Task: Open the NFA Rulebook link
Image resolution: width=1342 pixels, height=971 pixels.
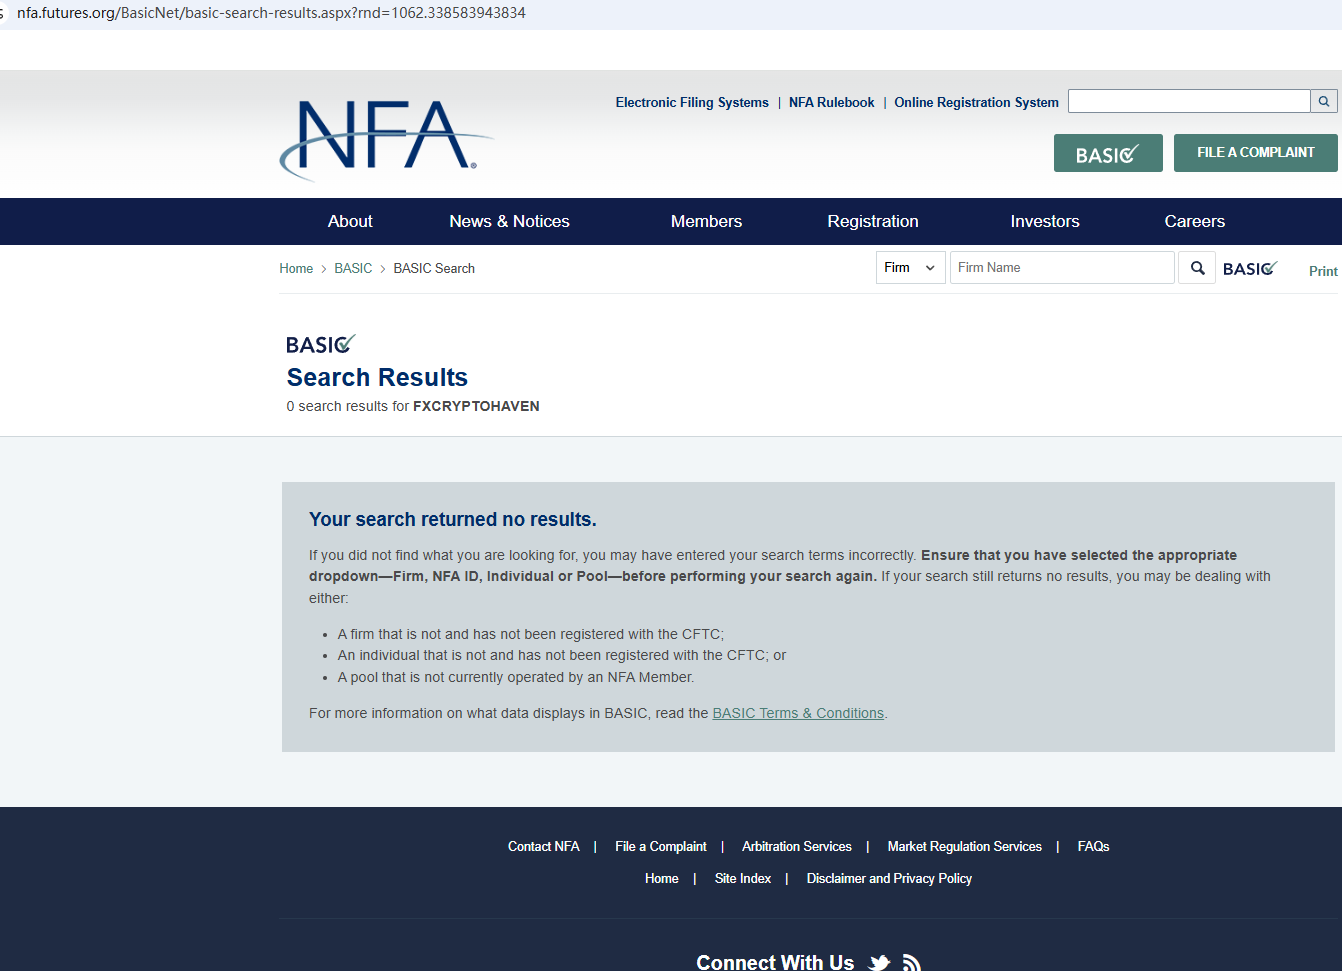Action: click(831, 102)
